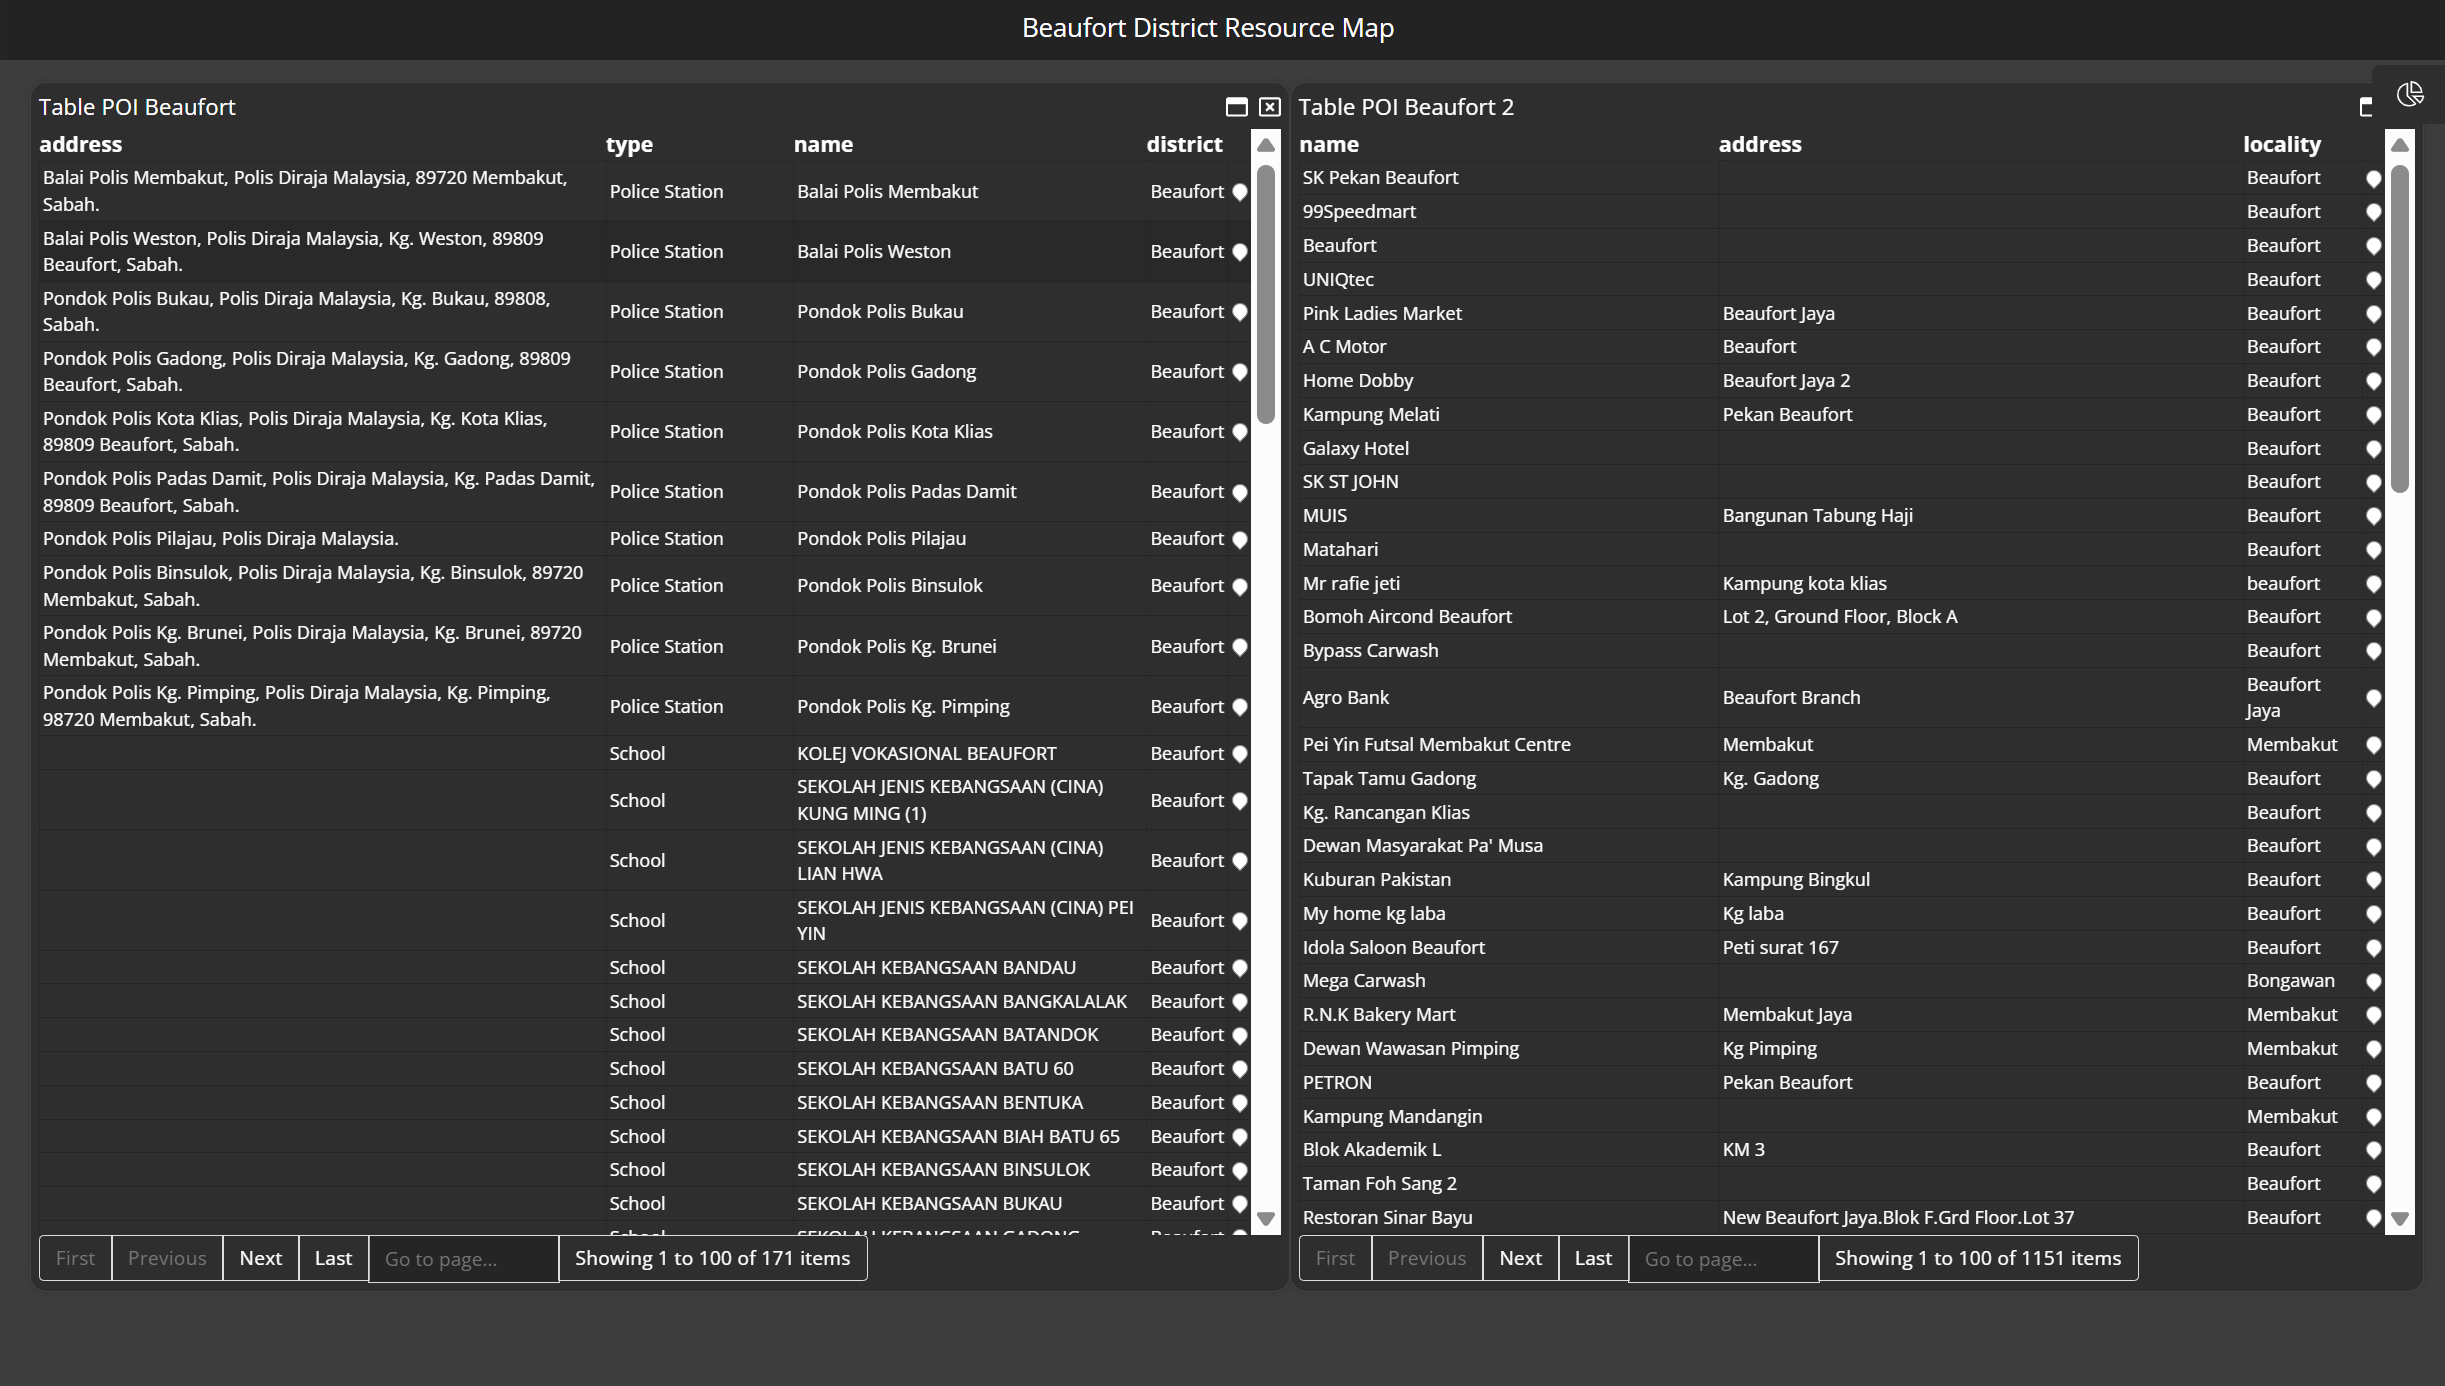Click right table scroll down arrow
The width and height of the screenshot is (2445, 1386).
[x=2399, y=1219]
